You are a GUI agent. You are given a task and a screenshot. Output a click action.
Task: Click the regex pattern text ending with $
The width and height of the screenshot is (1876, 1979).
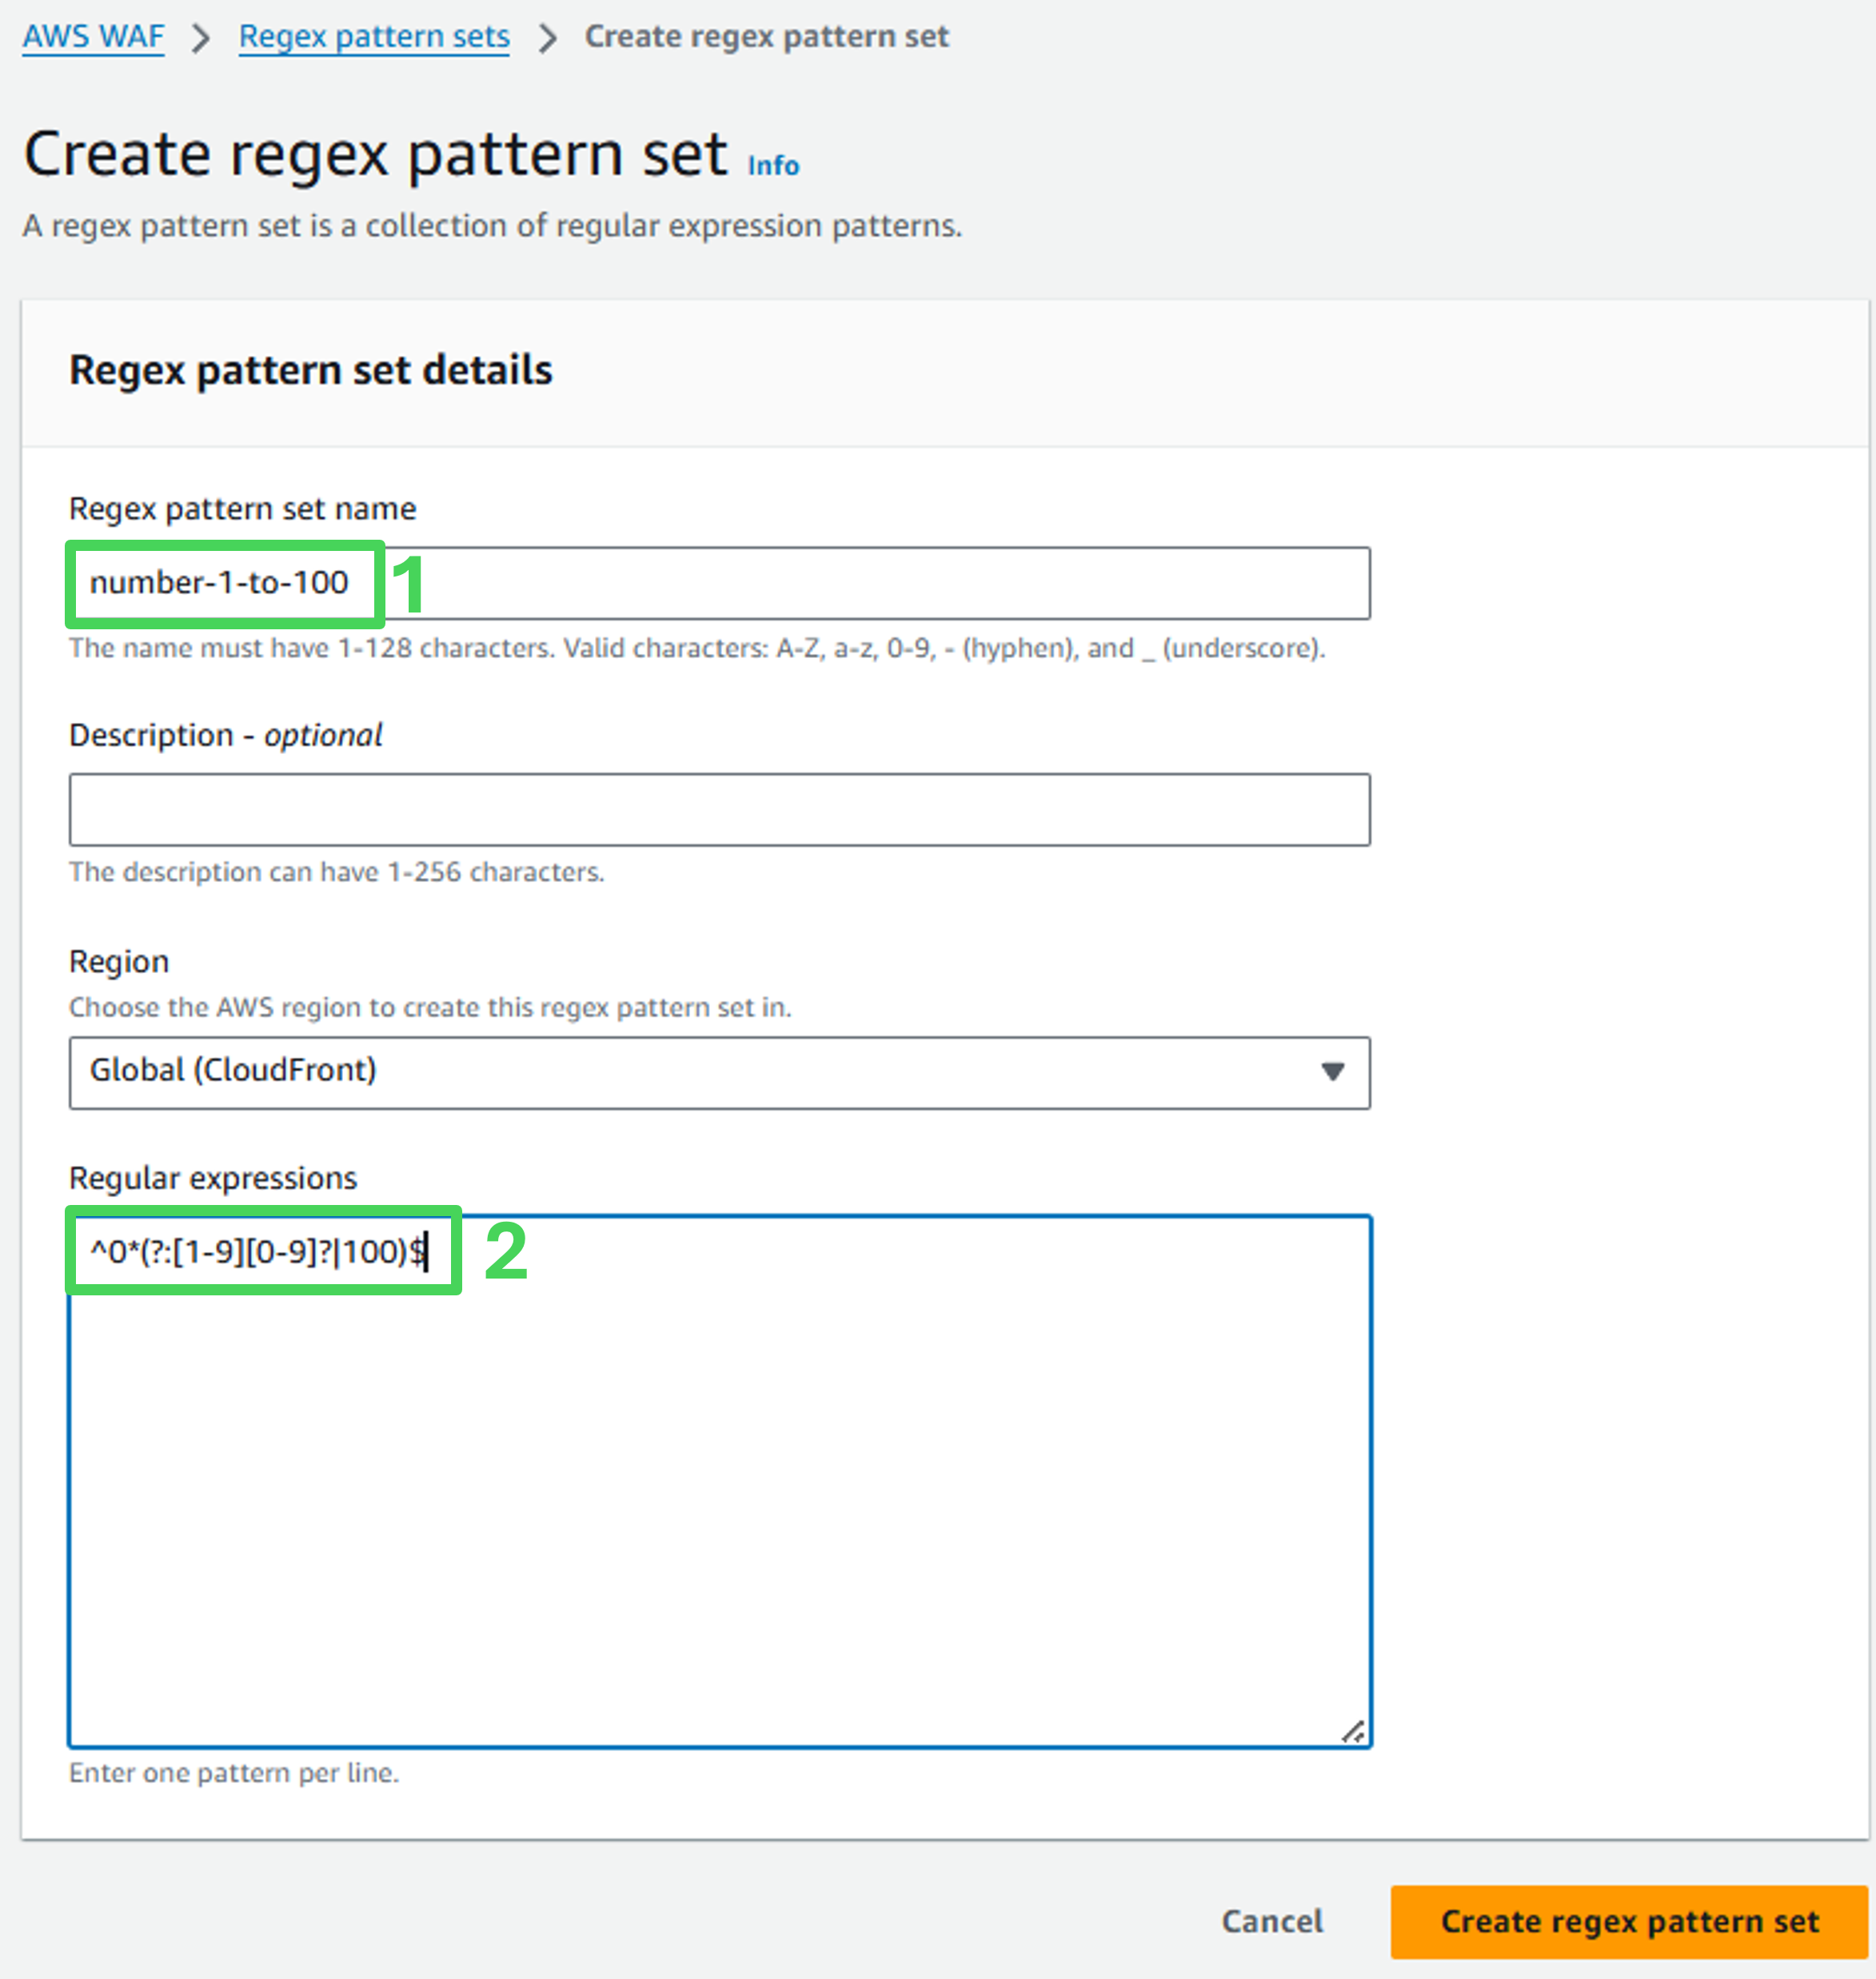click(x=258, y=1251)
